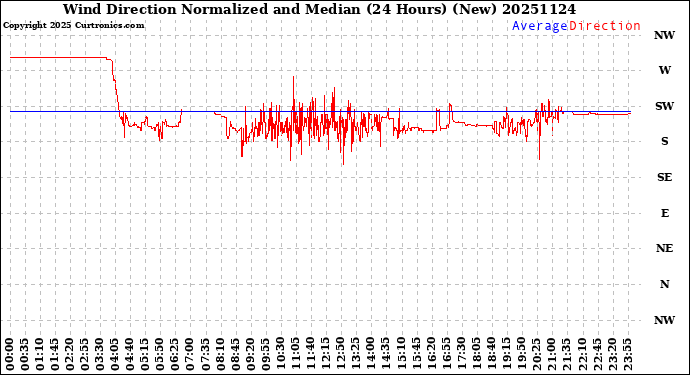Click the 00:35 time label

25,355
